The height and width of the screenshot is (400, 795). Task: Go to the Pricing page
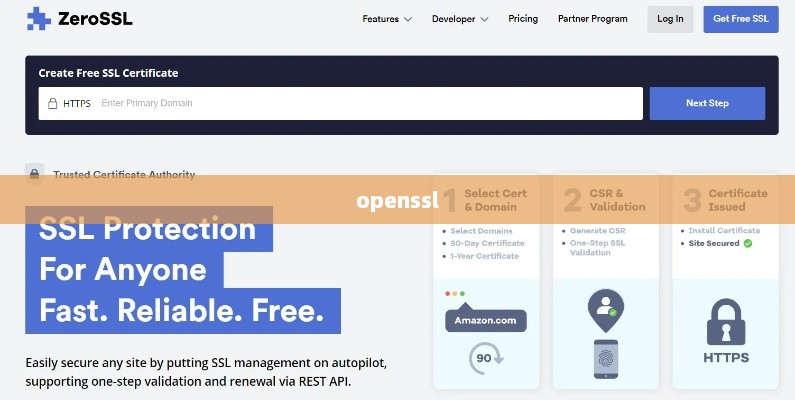(523, 19)
